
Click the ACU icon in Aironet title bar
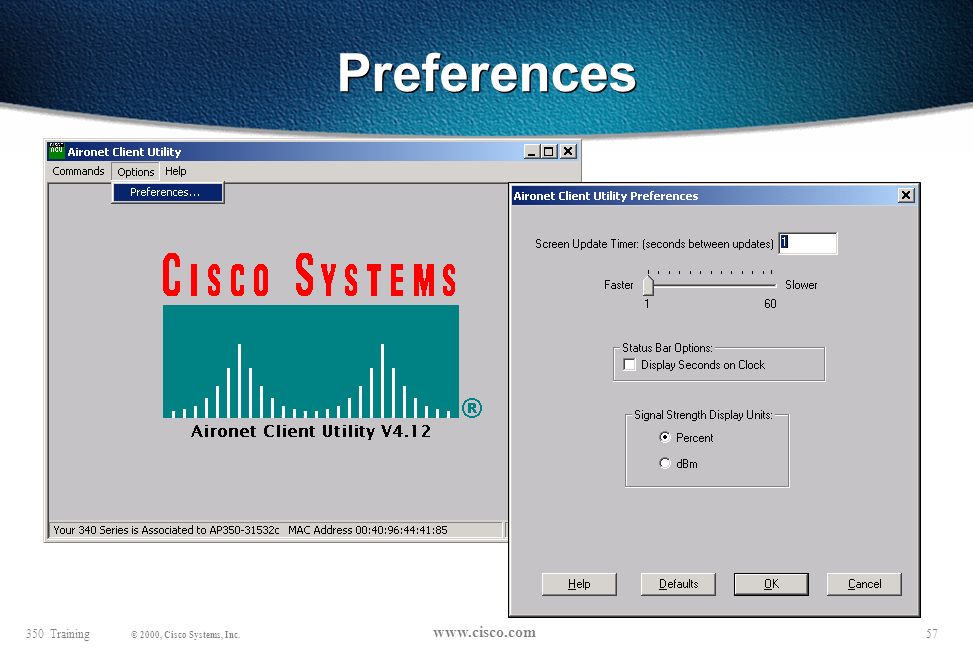coord(56,151)
